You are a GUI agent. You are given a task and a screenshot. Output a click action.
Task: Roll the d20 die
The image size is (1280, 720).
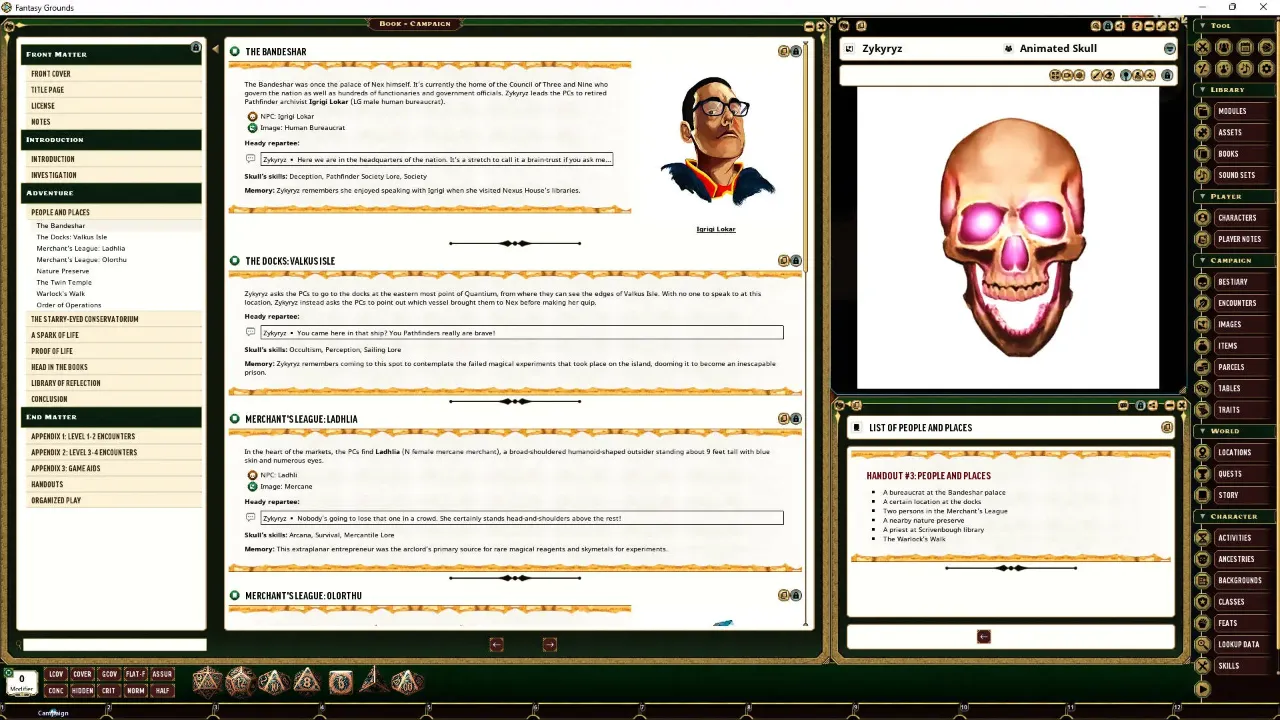(207, 682)
